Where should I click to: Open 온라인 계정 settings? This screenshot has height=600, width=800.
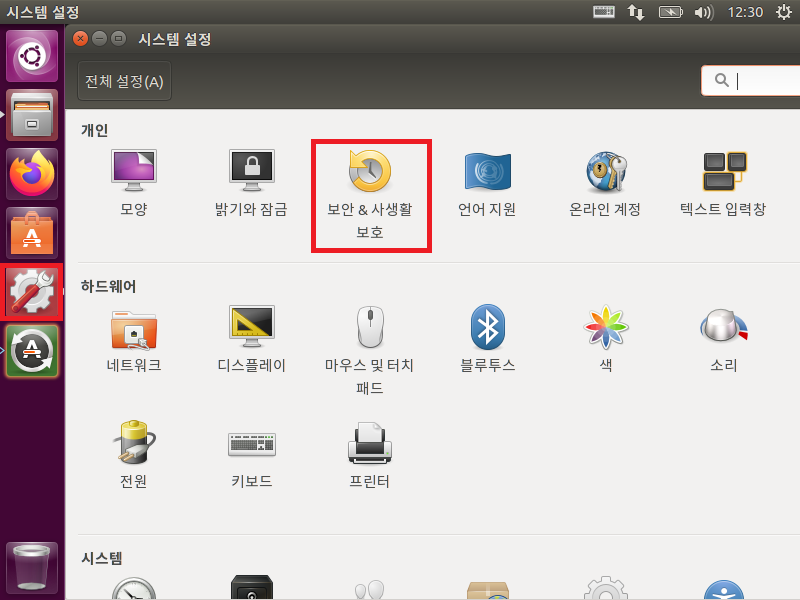tap(605, 183)
